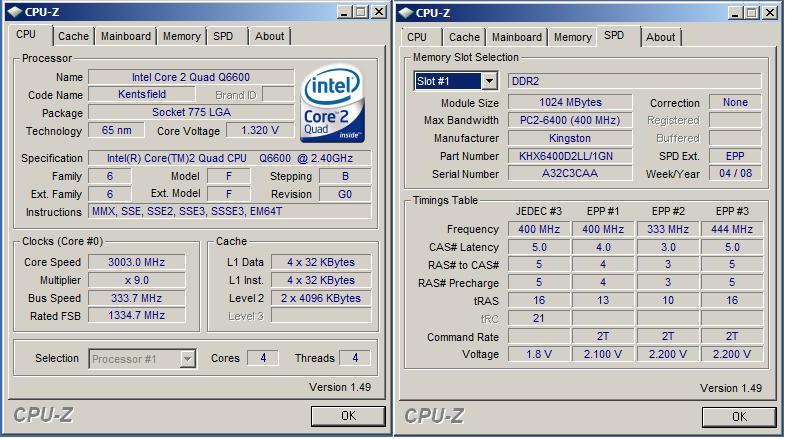This screenshot has width=787, height=439.
Task: Click the Stepping value B
Action: [345, 176]
